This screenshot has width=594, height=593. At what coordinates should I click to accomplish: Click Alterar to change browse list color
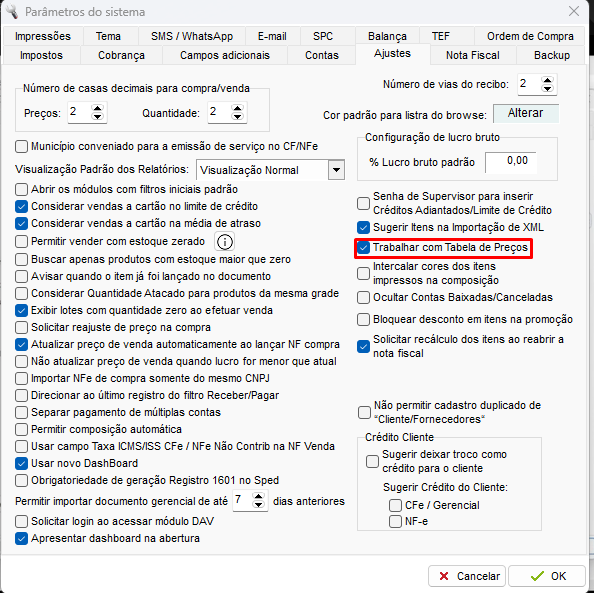coord(525,113)
